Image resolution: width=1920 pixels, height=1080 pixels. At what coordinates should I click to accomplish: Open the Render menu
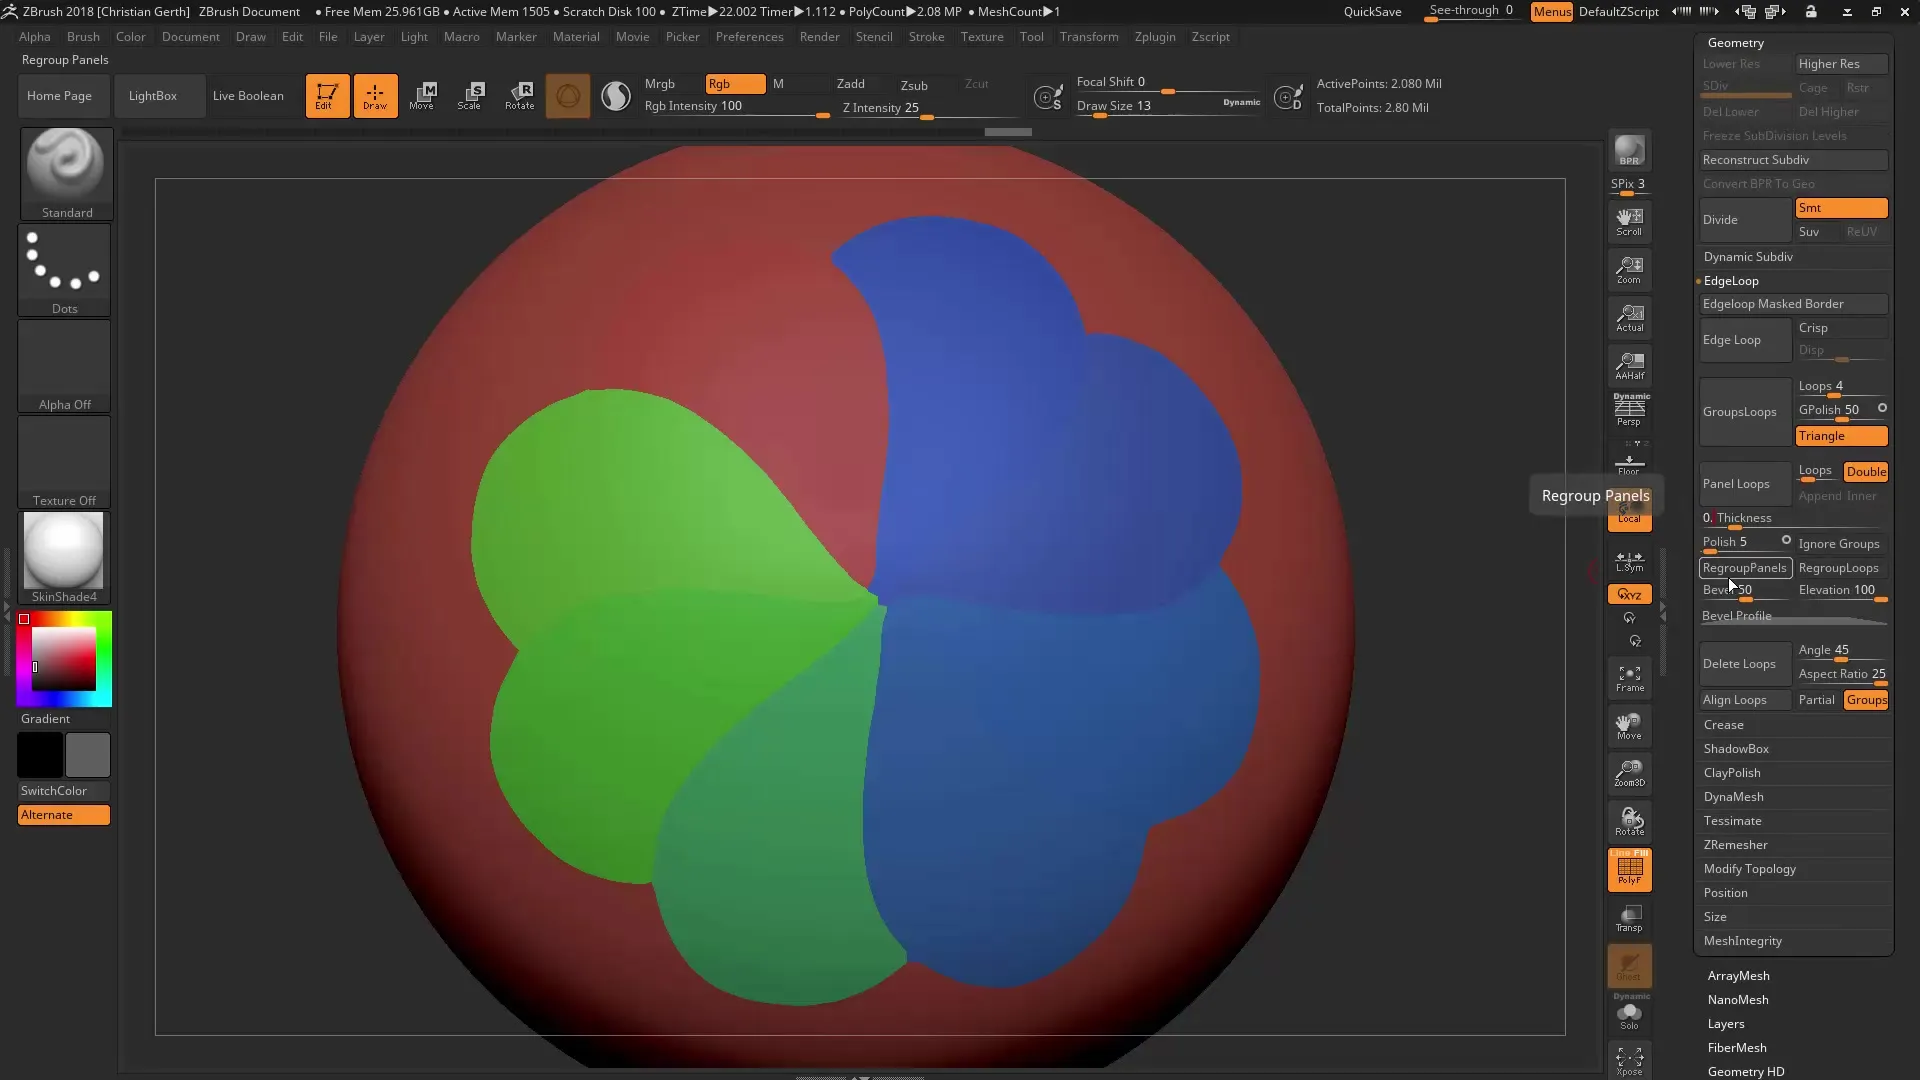[x=819, y=37]
